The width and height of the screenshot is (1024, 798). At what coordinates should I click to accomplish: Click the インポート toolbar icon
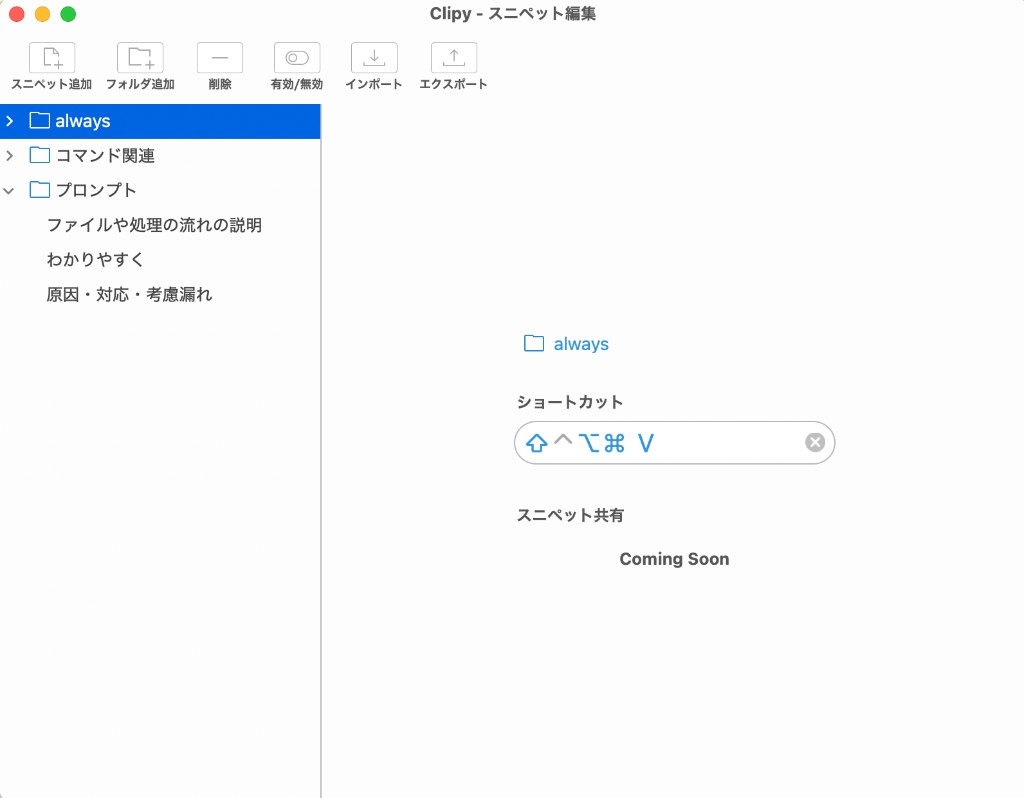click(x=373, y=57)
